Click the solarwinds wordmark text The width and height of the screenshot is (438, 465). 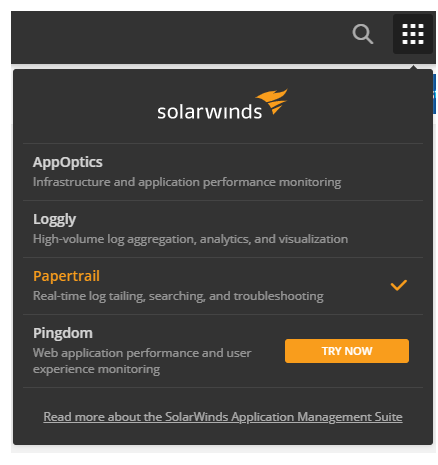(x=209, y=112)
